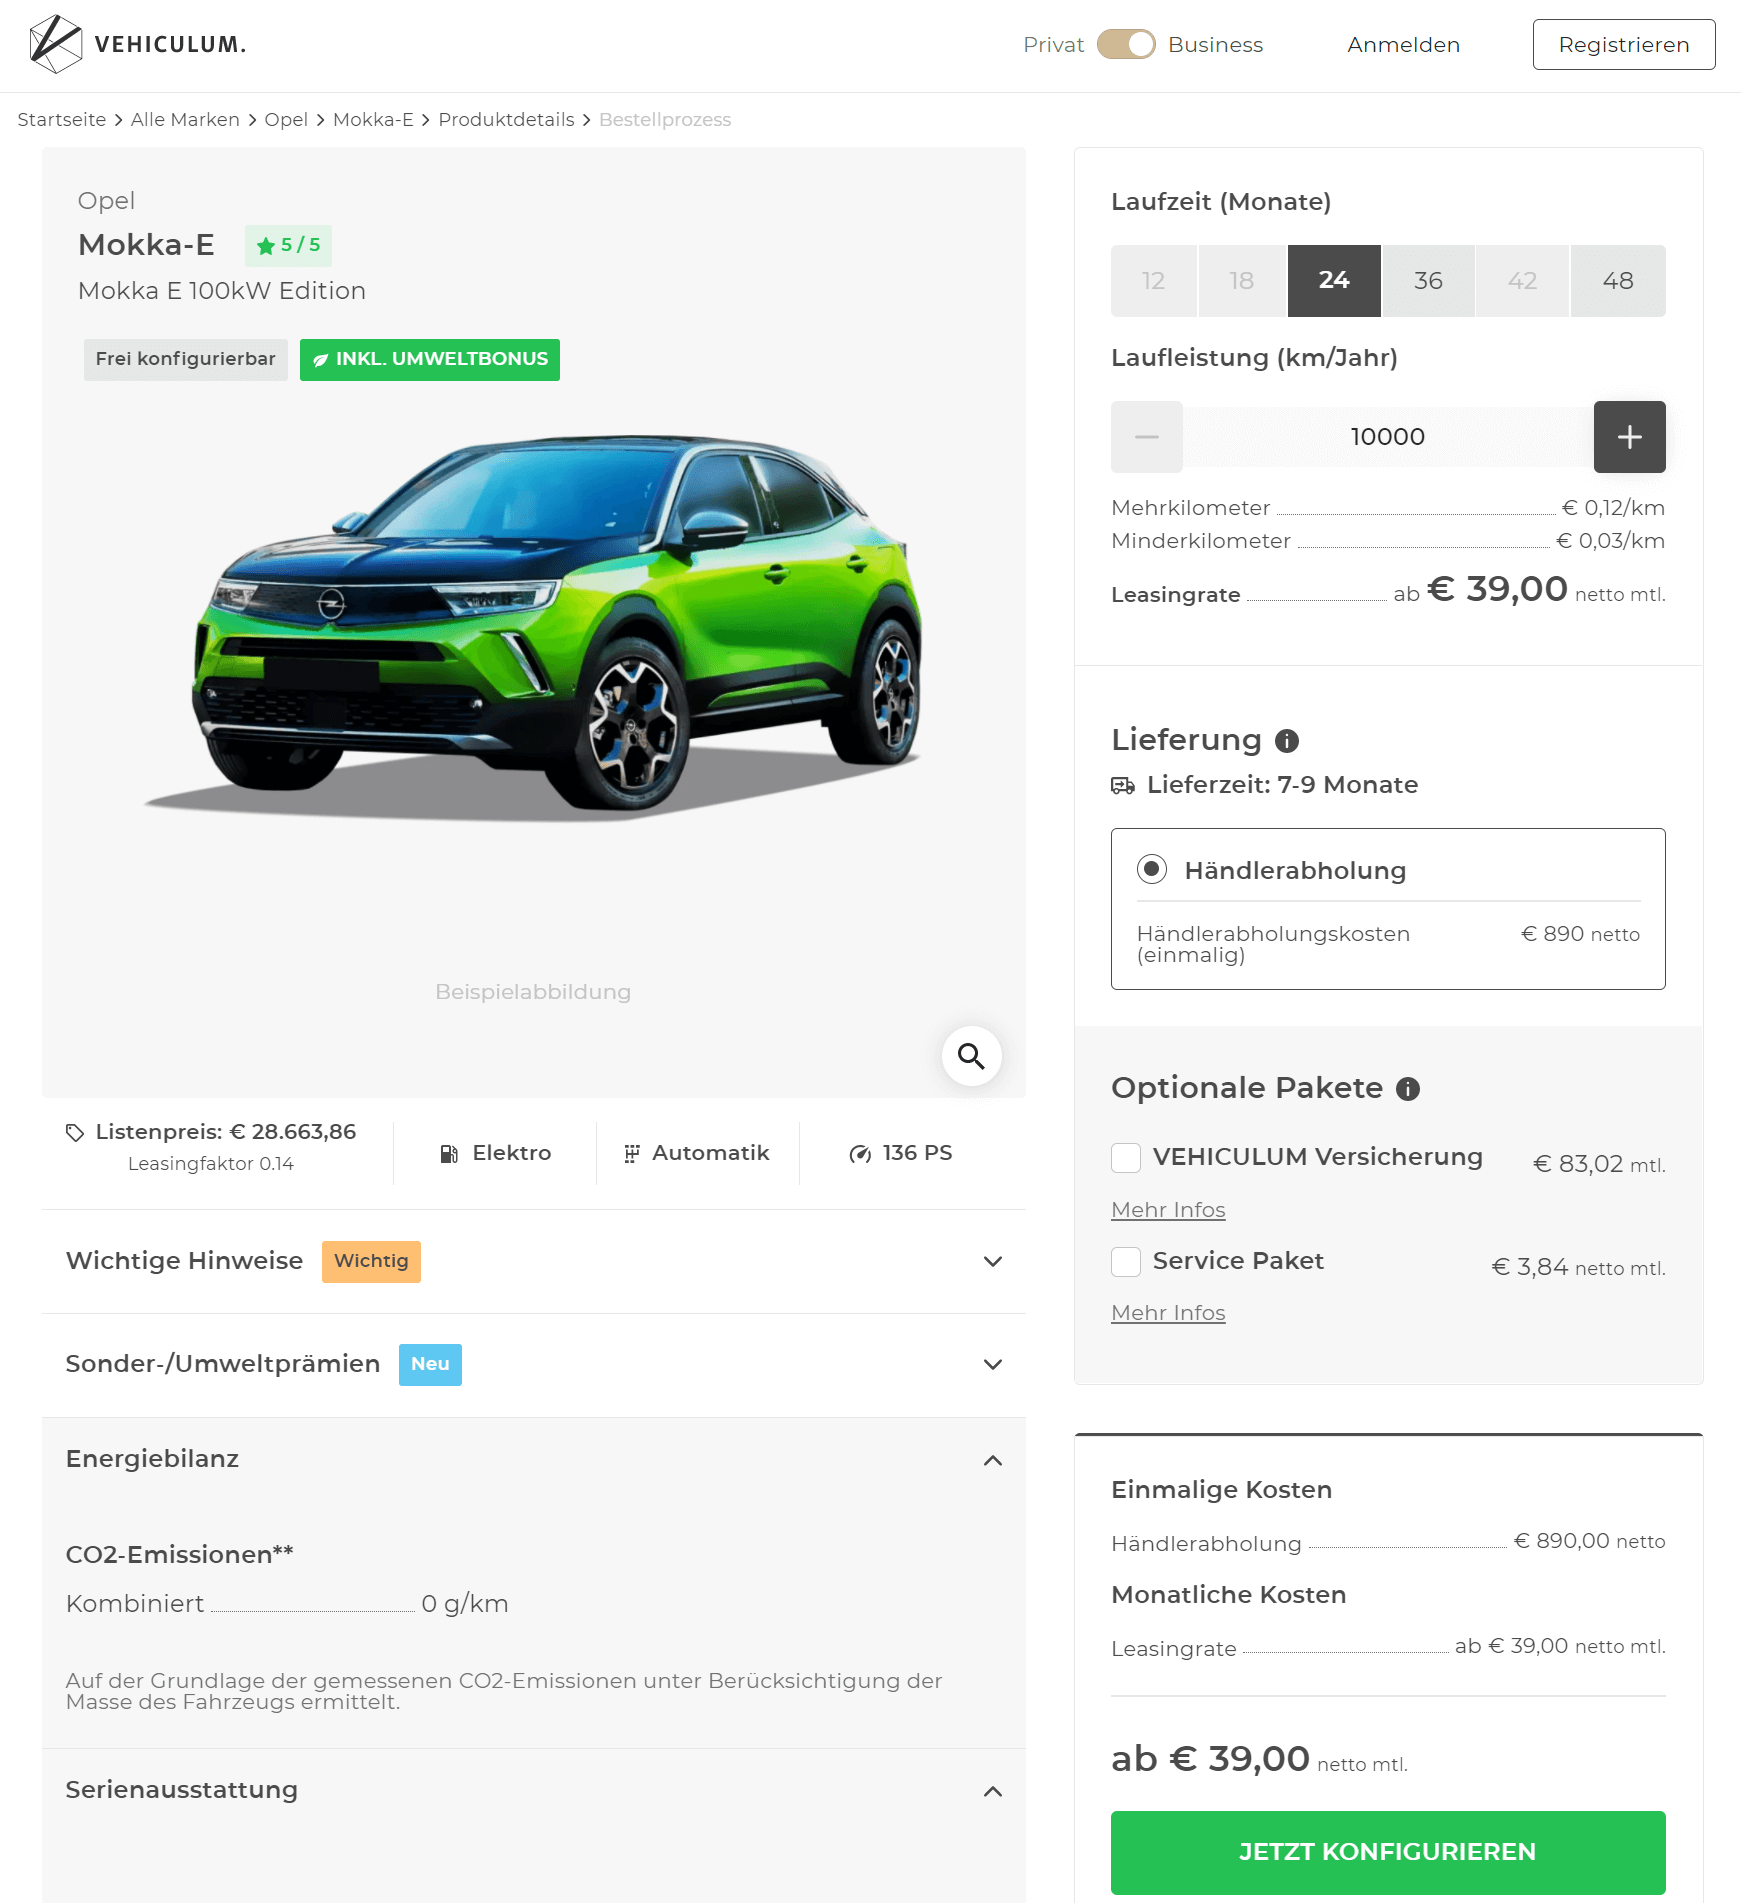Click the Listenpreis price tag icon
This screenshot has height=1903, width=1741.
[x=75, y=1132]
